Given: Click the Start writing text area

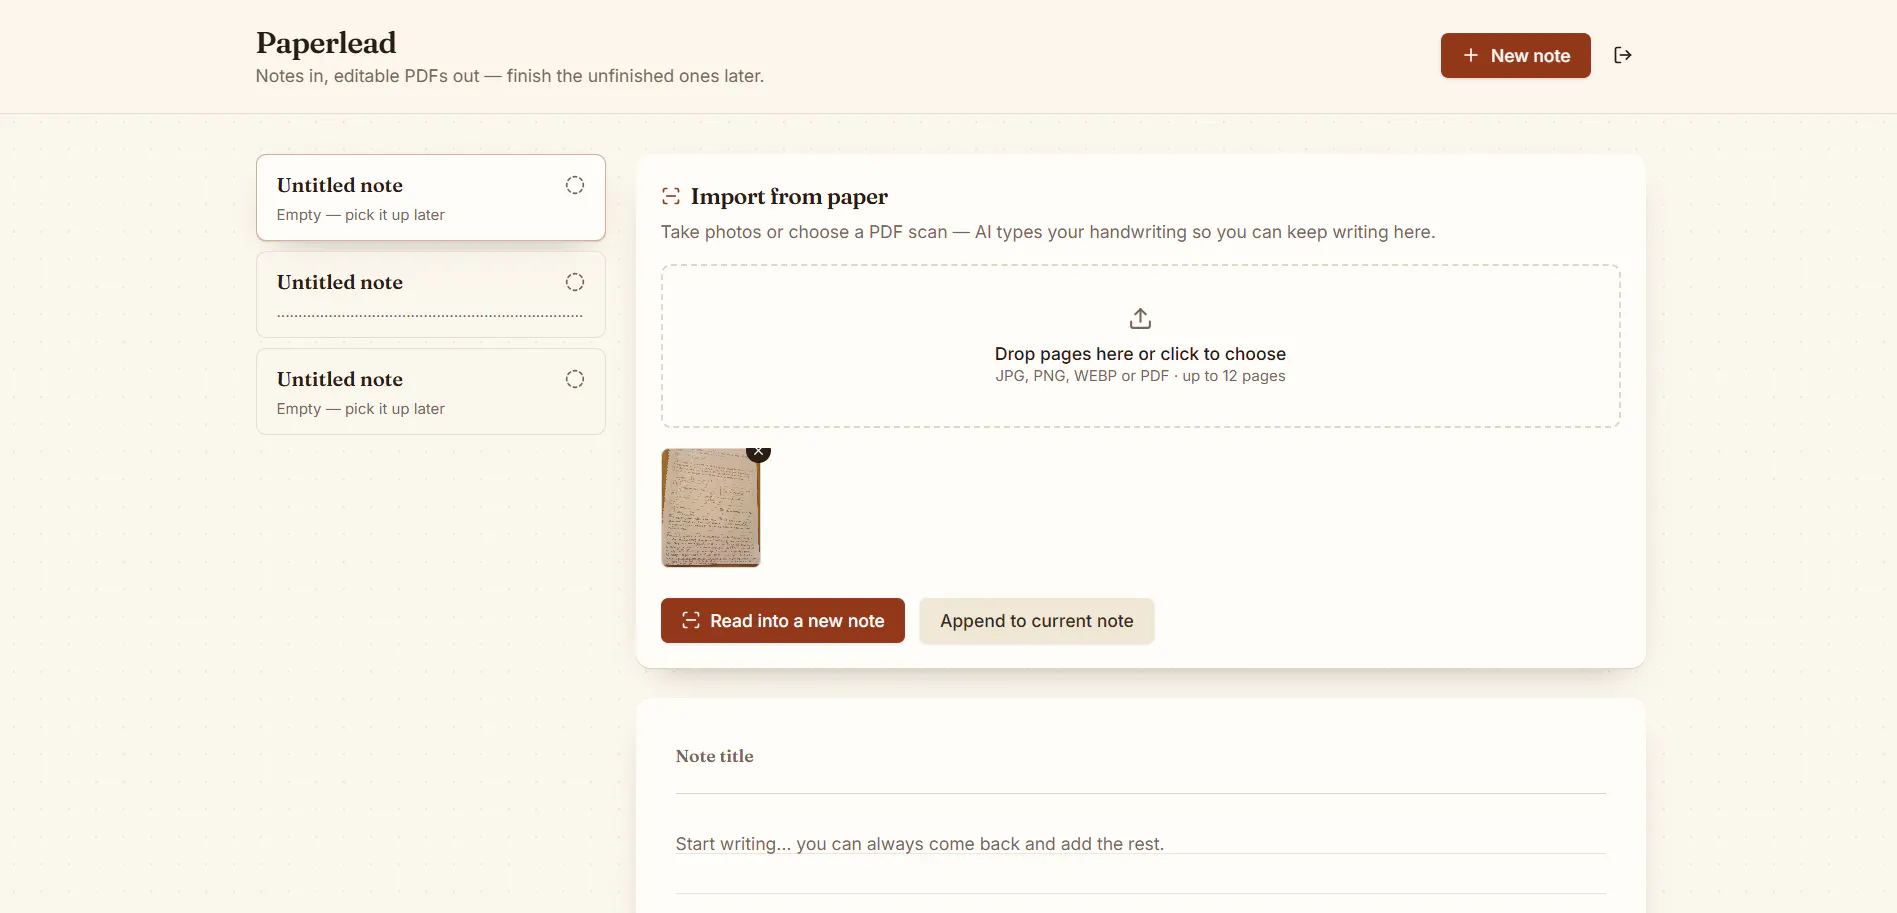Looking at the screenshot, I should pos(1140,844).
